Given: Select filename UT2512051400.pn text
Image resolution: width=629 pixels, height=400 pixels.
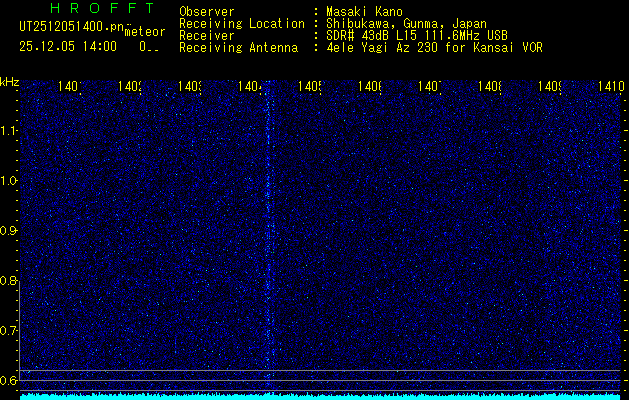Looking at the screenshot, I should (x=71, y=27).
